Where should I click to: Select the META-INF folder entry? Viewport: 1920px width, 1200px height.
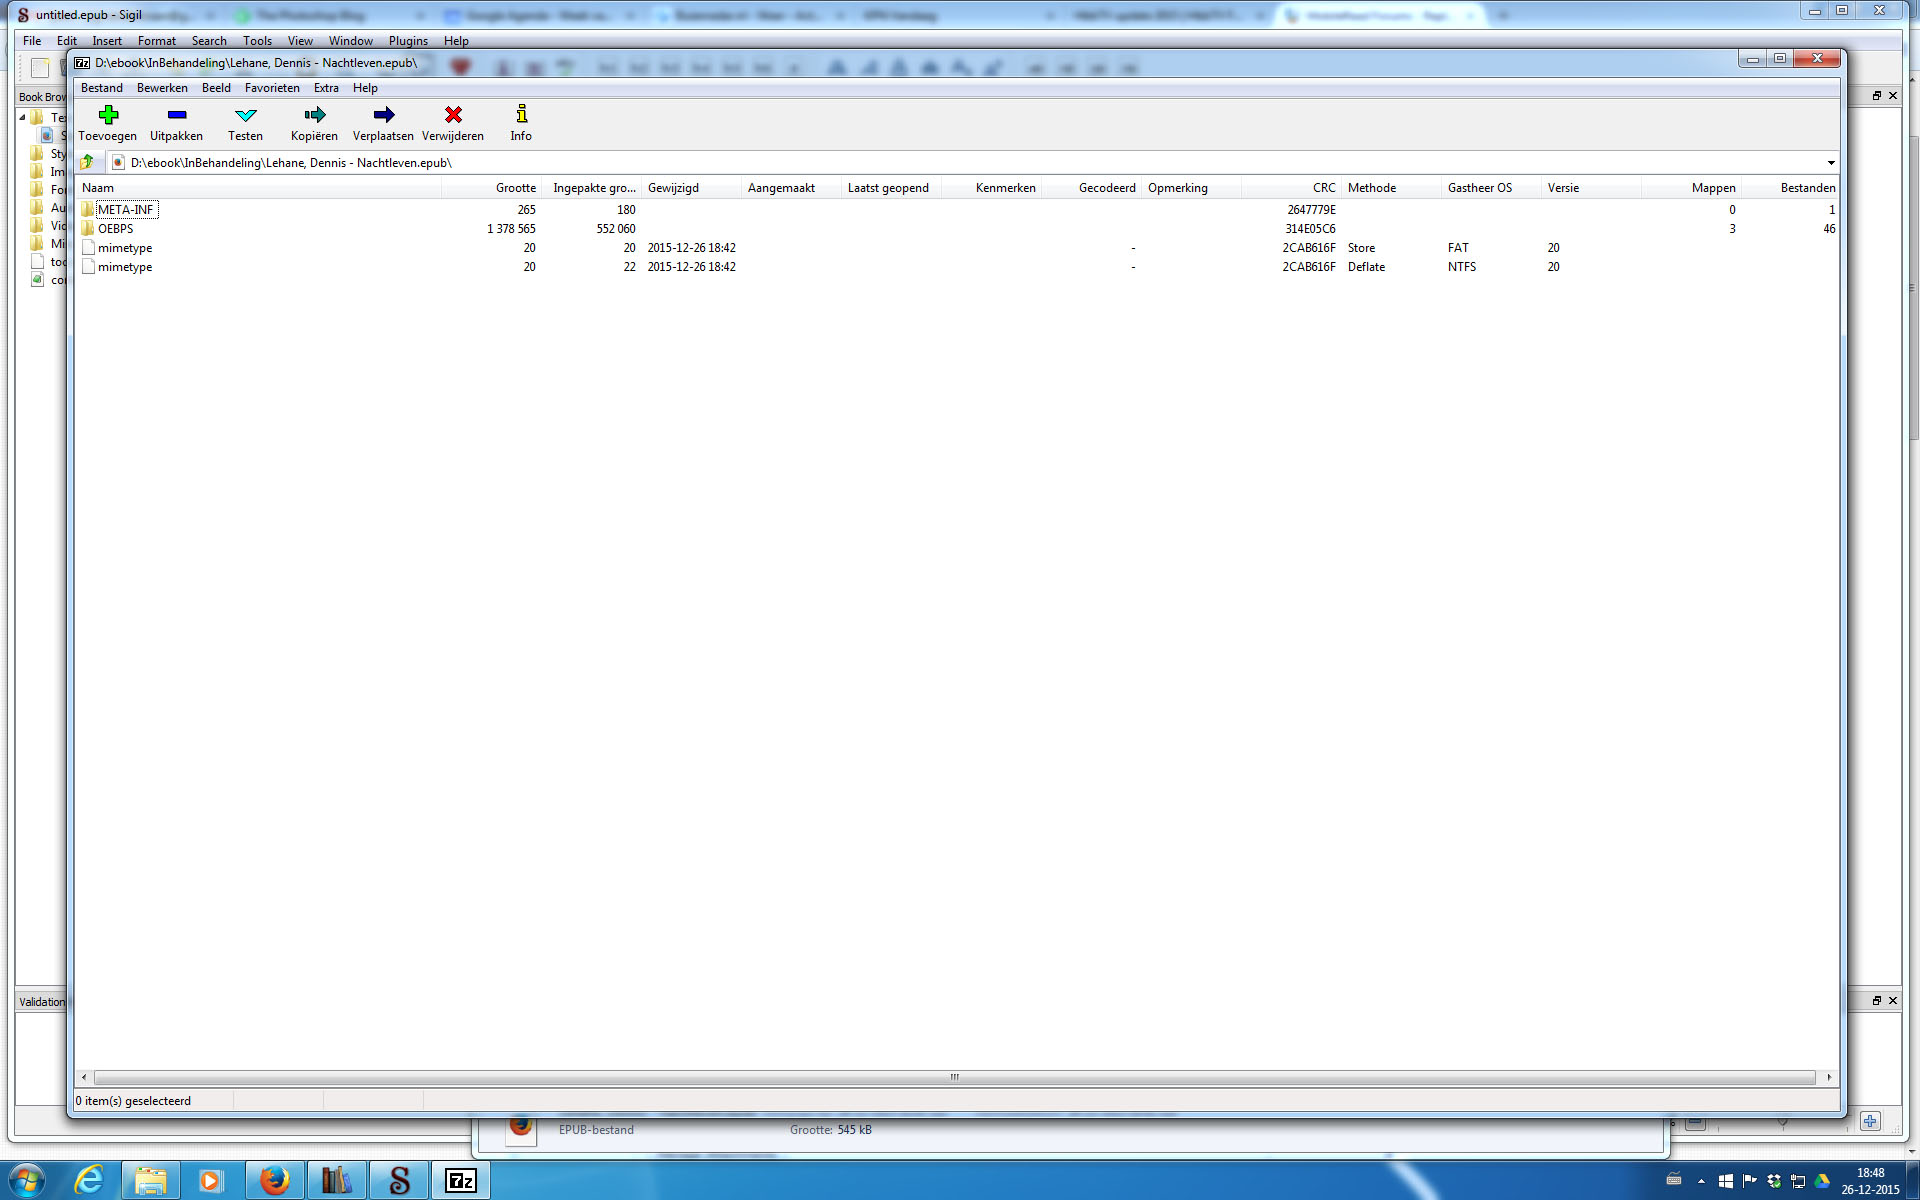pyautogui.click(x=125, y=210)
